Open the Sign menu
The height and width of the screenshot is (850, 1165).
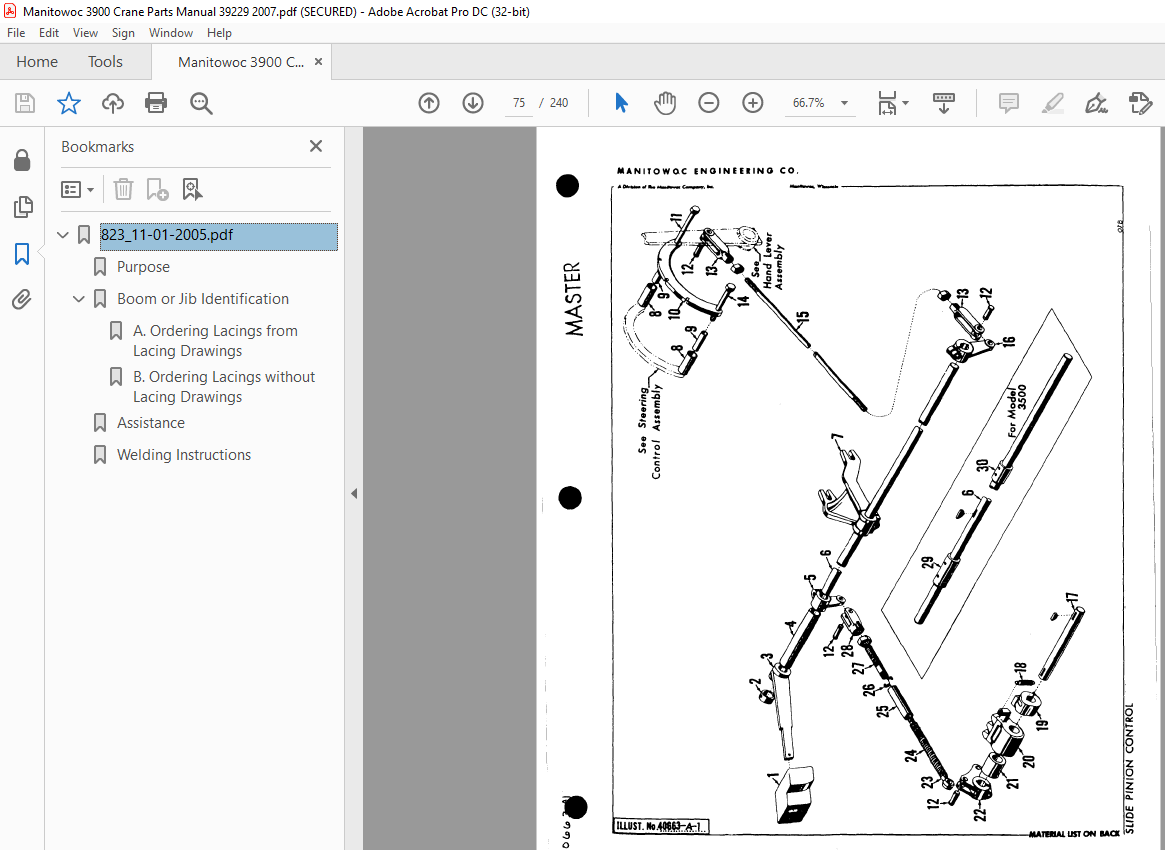coord(123,33)
